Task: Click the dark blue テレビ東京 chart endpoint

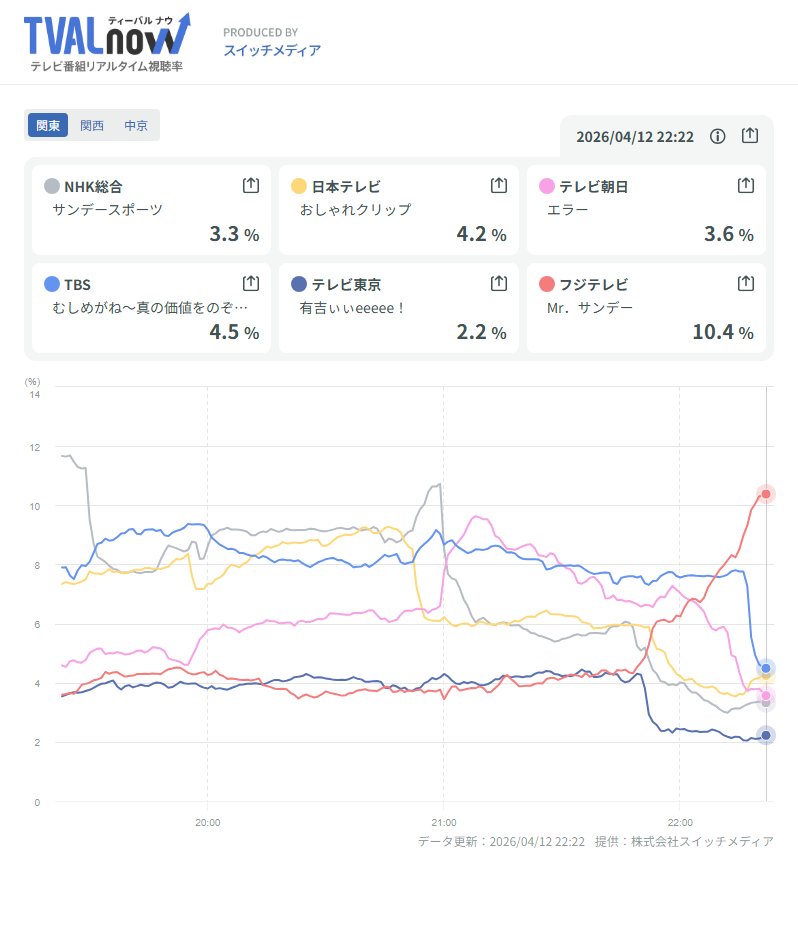Action: click(766, 735)
